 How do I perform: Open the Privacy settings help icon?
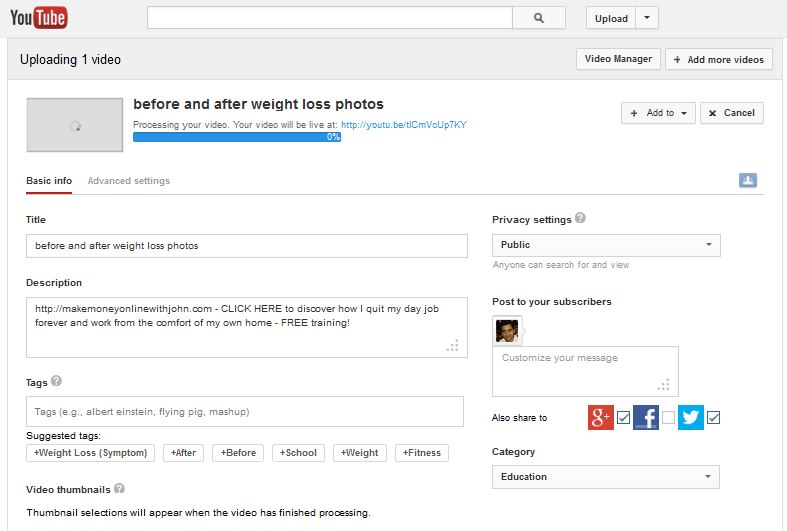581,218
